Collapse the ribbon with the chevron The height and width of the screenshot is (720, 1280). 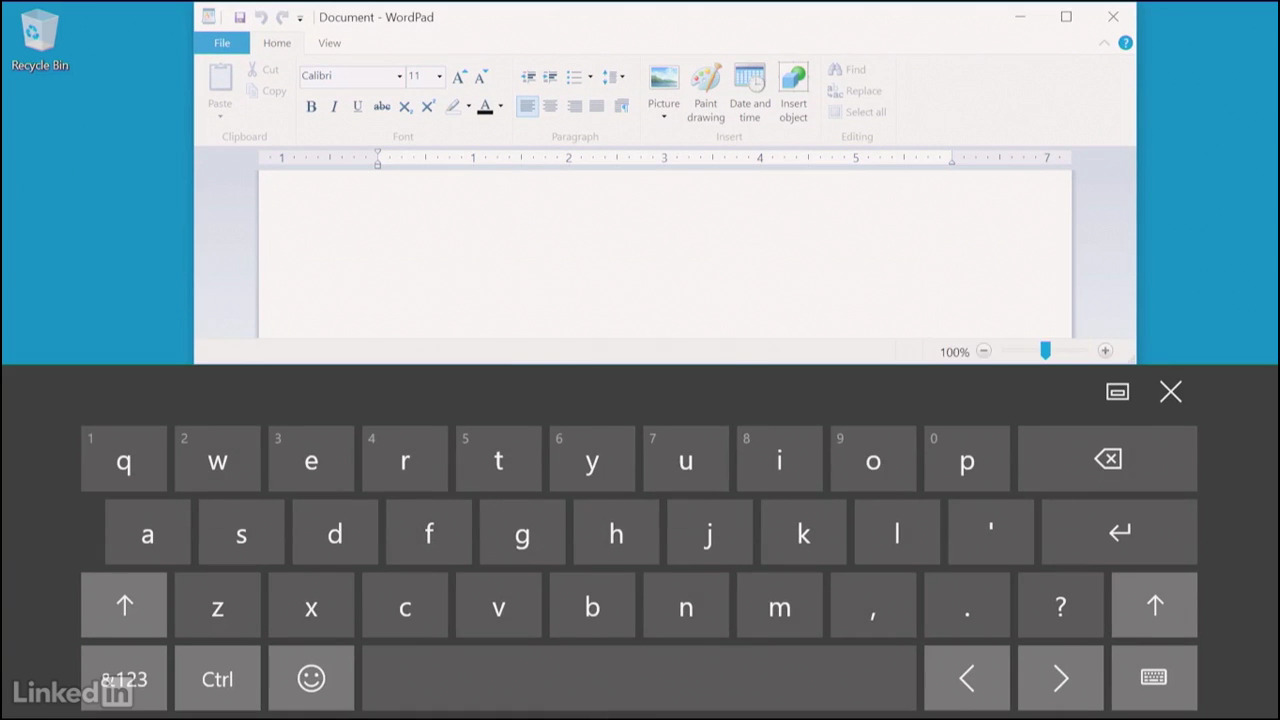point(1104,43)
